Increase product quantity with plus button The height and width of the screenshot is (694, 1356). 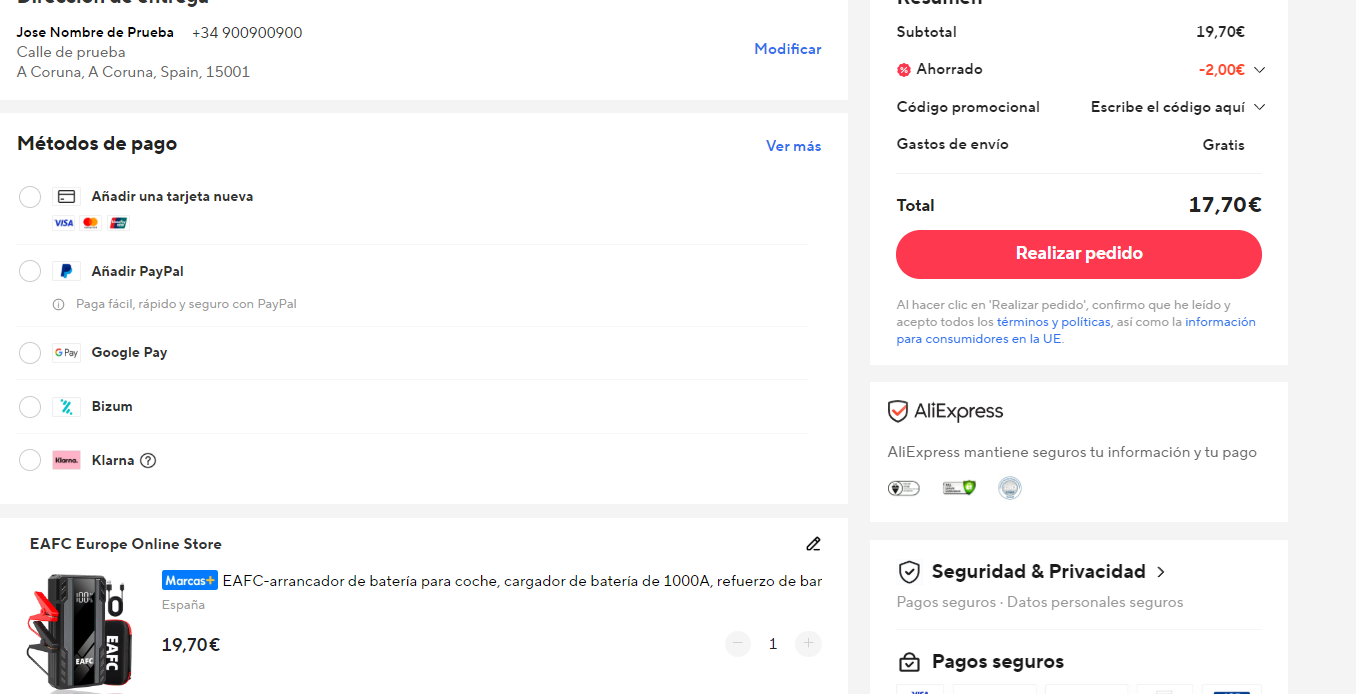[808, 644]
